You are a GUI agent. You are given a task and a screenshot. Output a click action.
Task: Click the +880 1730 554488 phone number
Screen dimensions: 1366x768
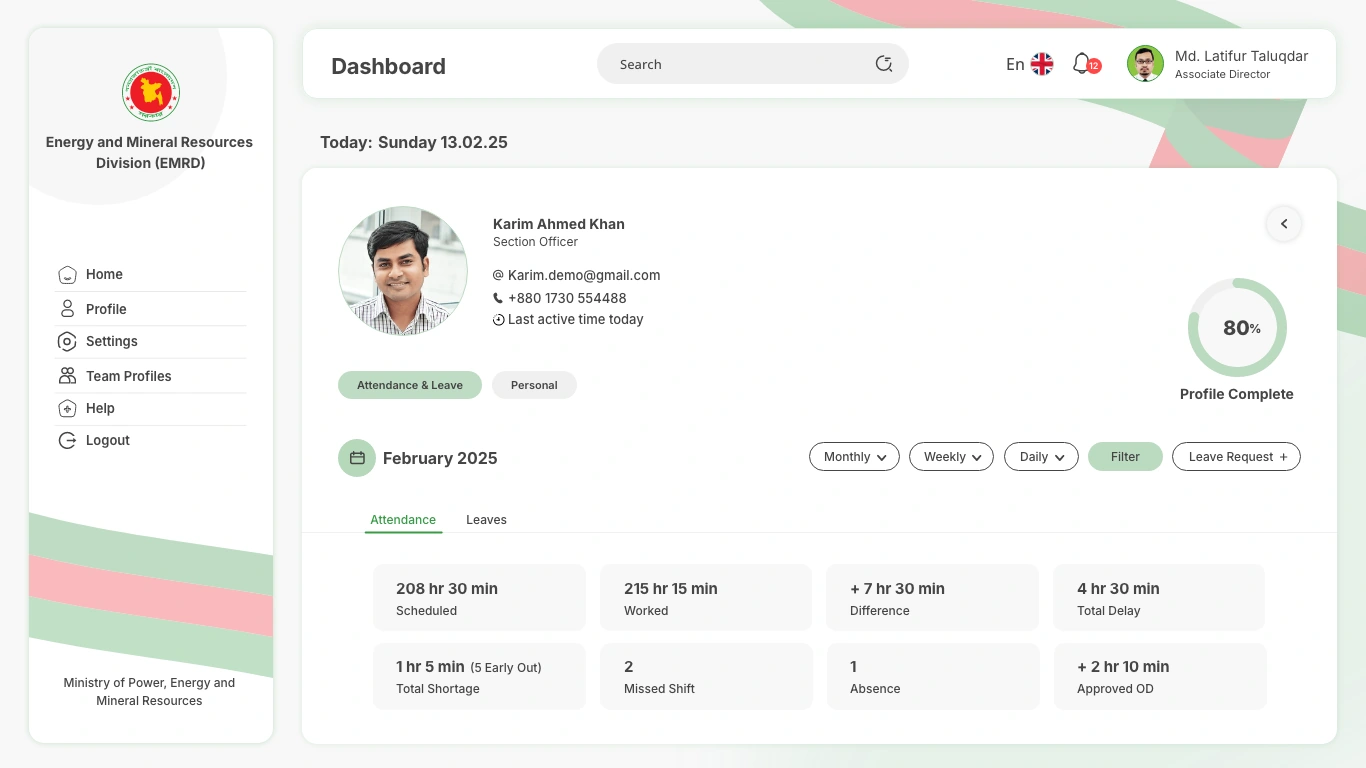[567, 298]
